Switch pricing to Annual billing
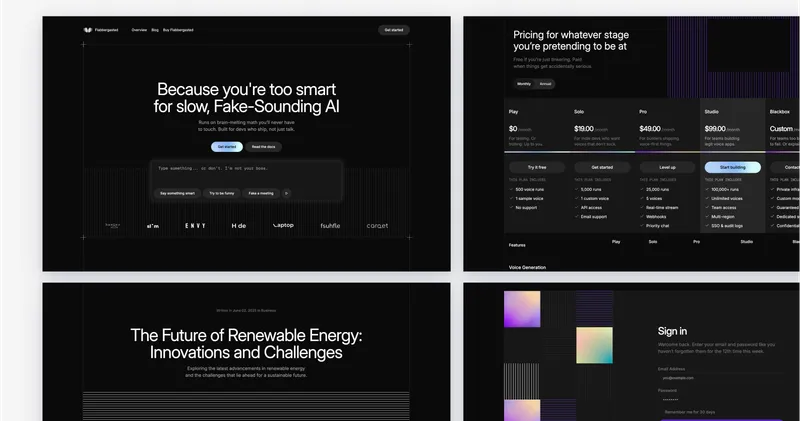This screenshot has width=800, height=421. 545,84
